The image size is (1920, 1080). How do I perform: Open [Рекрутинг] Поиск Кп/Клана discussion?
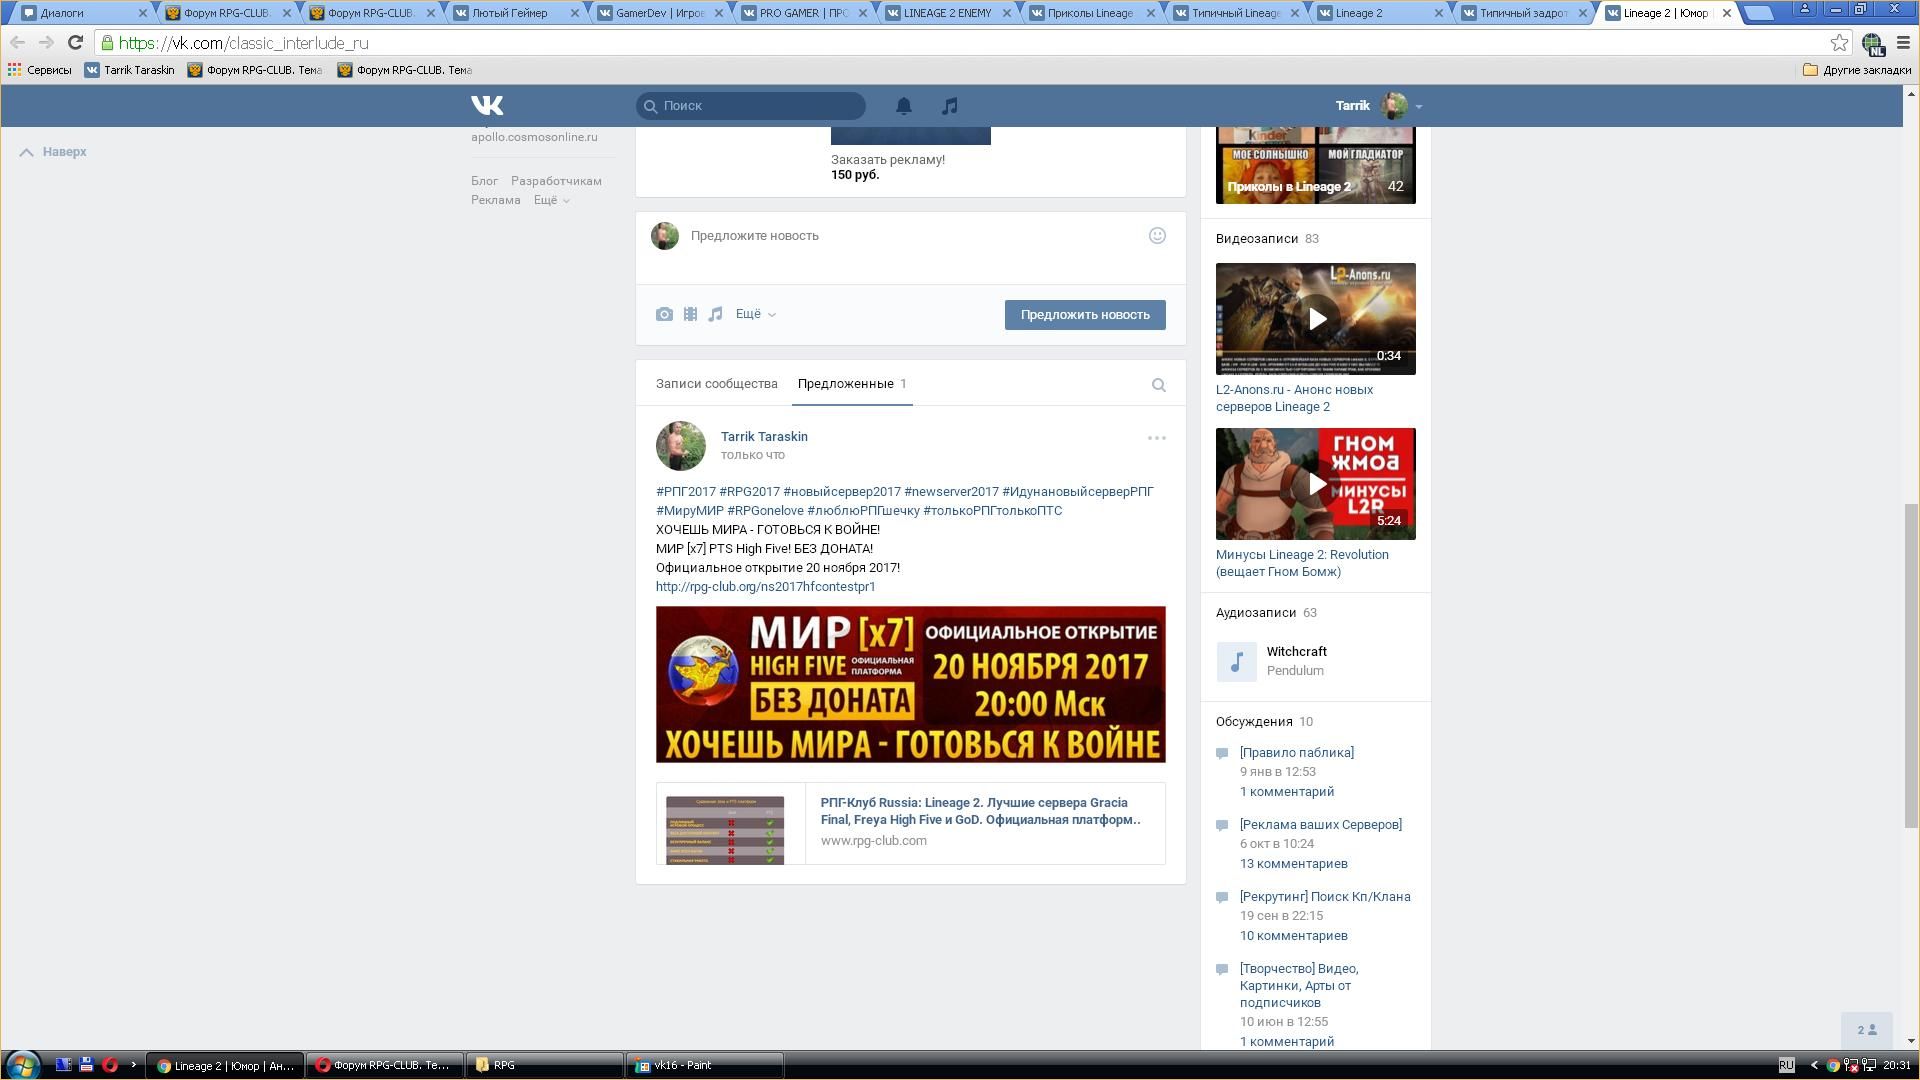point(1325,897)
